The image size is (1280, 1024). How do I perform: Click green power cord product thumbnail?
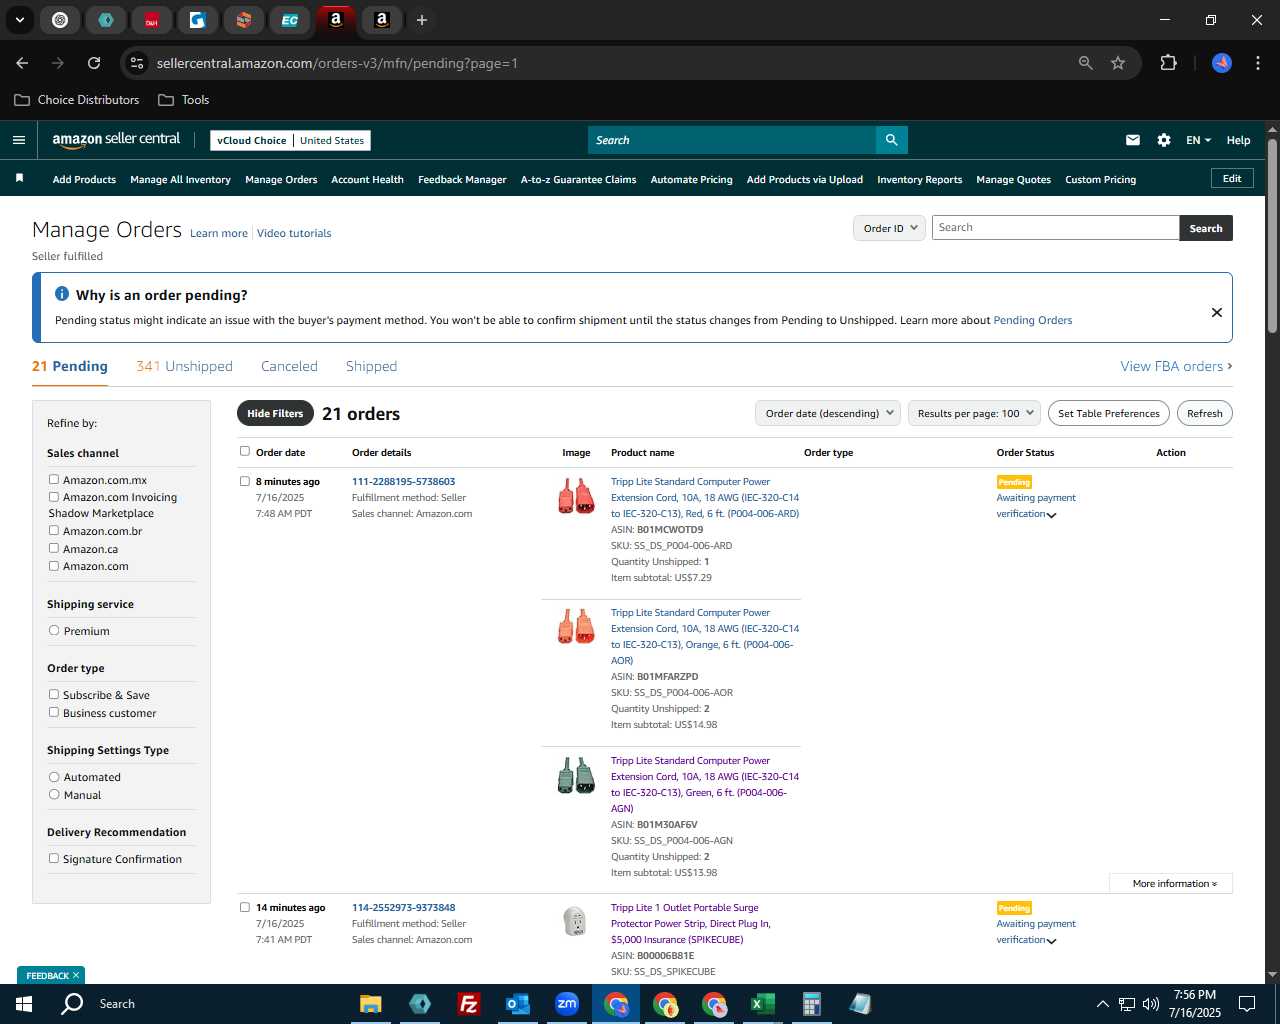click(576, 775)
